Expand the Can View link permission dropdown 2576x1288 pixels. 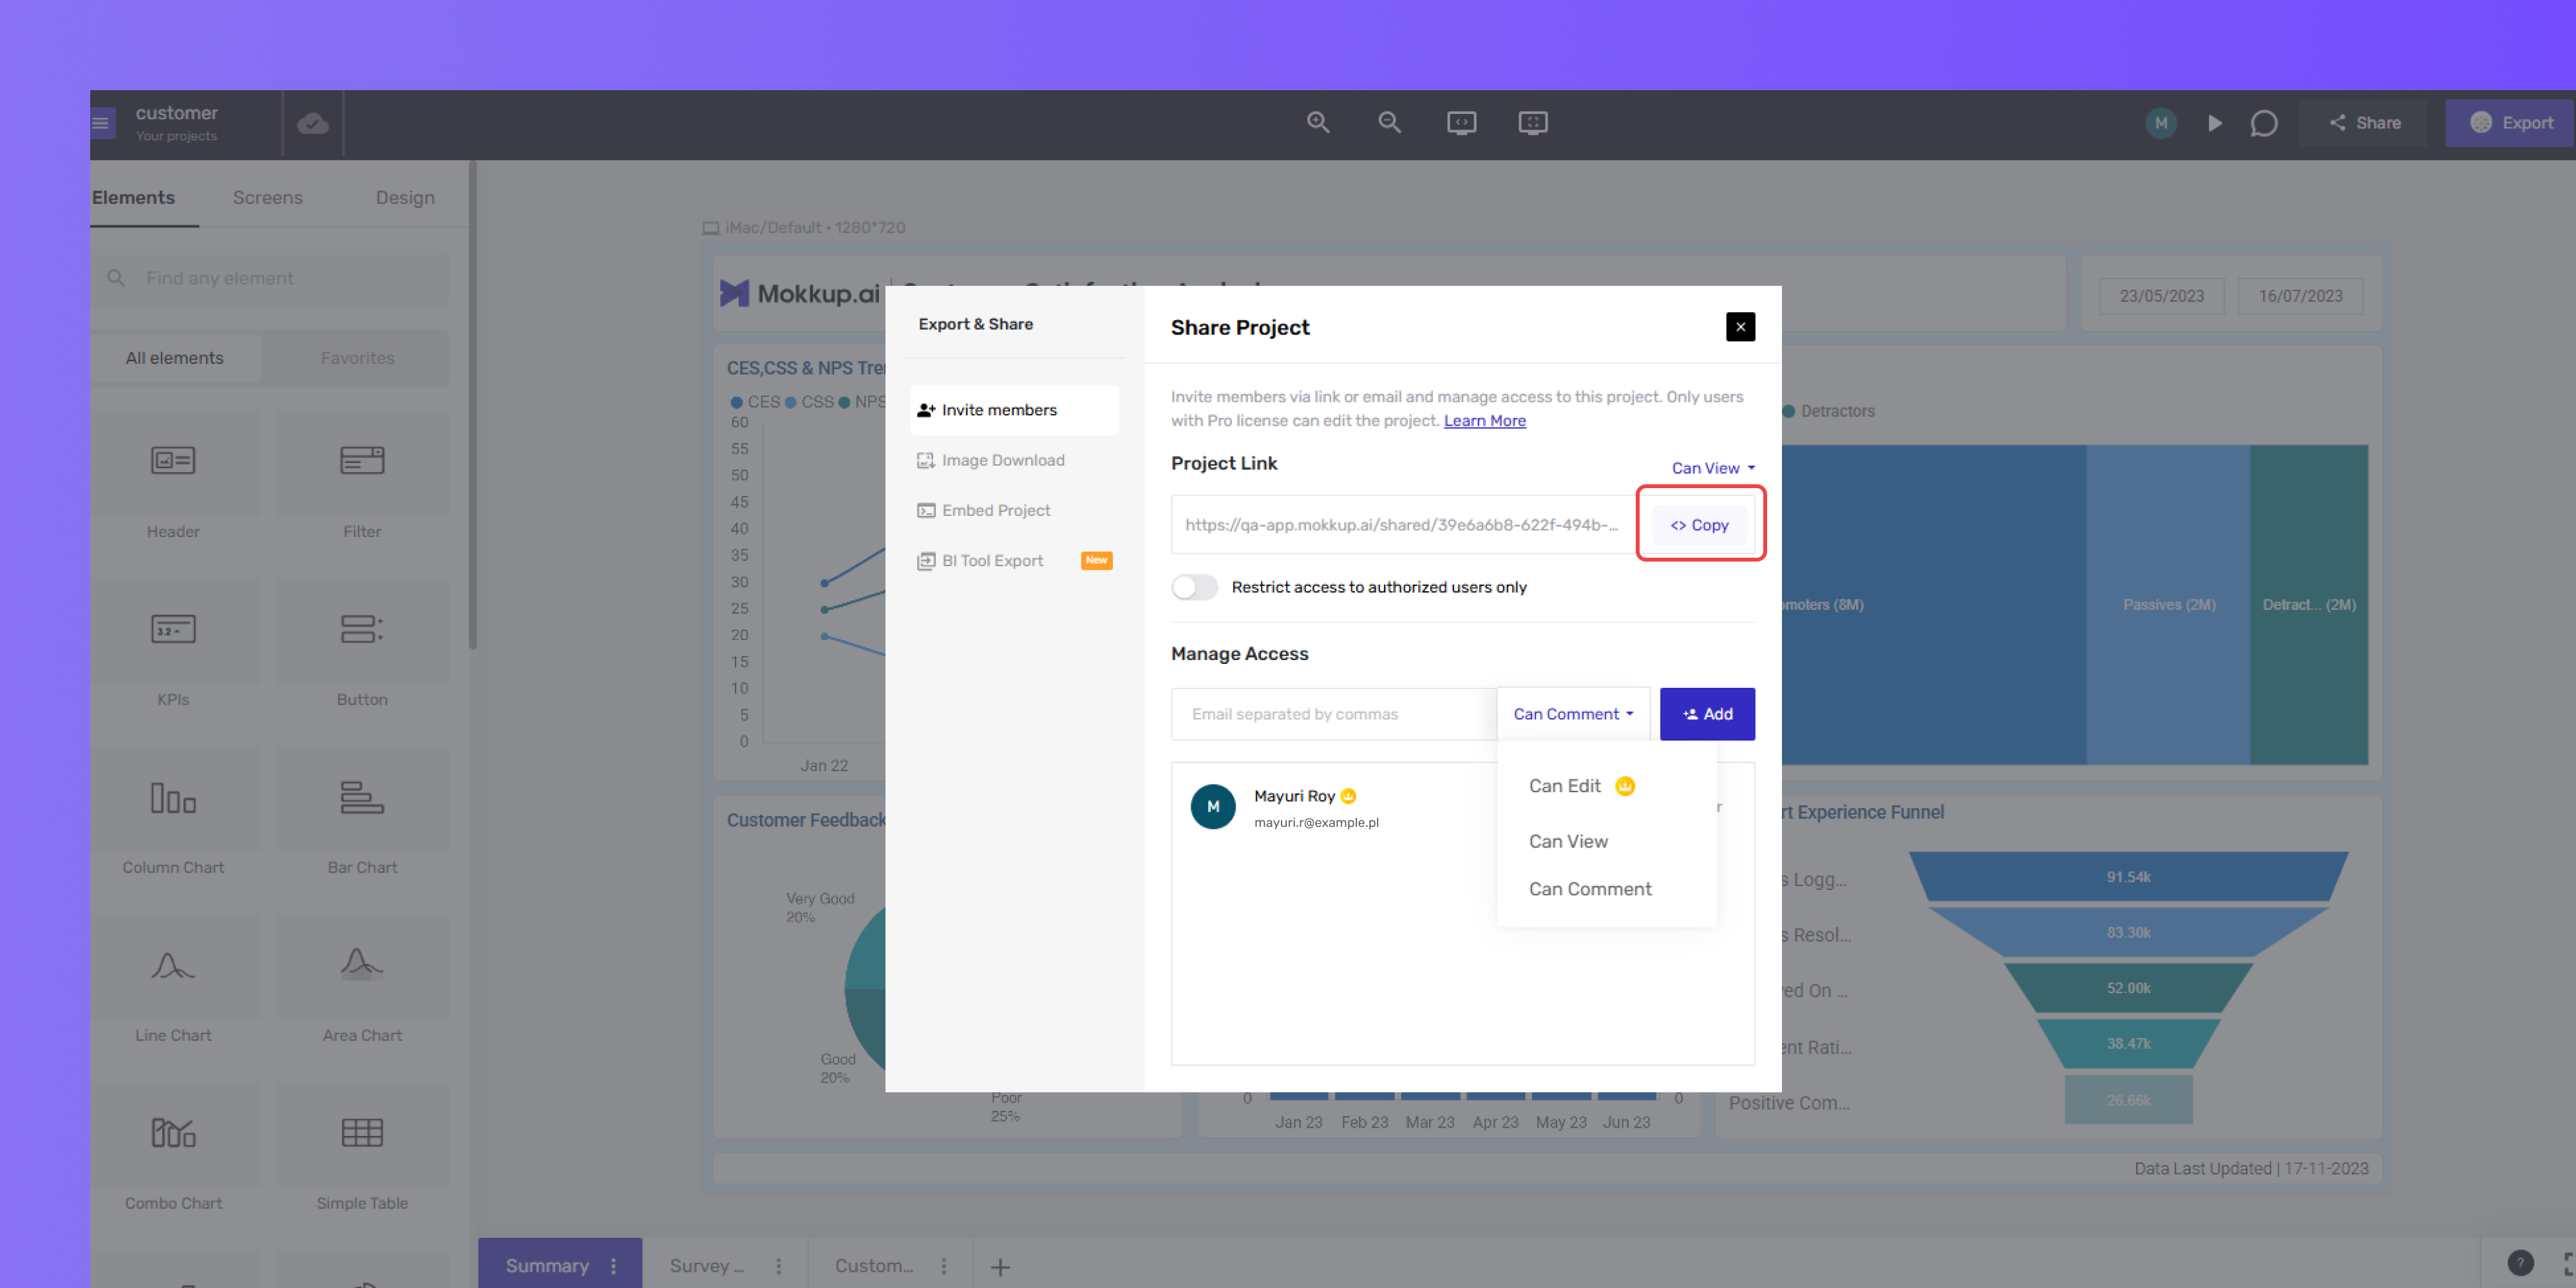1713,468
